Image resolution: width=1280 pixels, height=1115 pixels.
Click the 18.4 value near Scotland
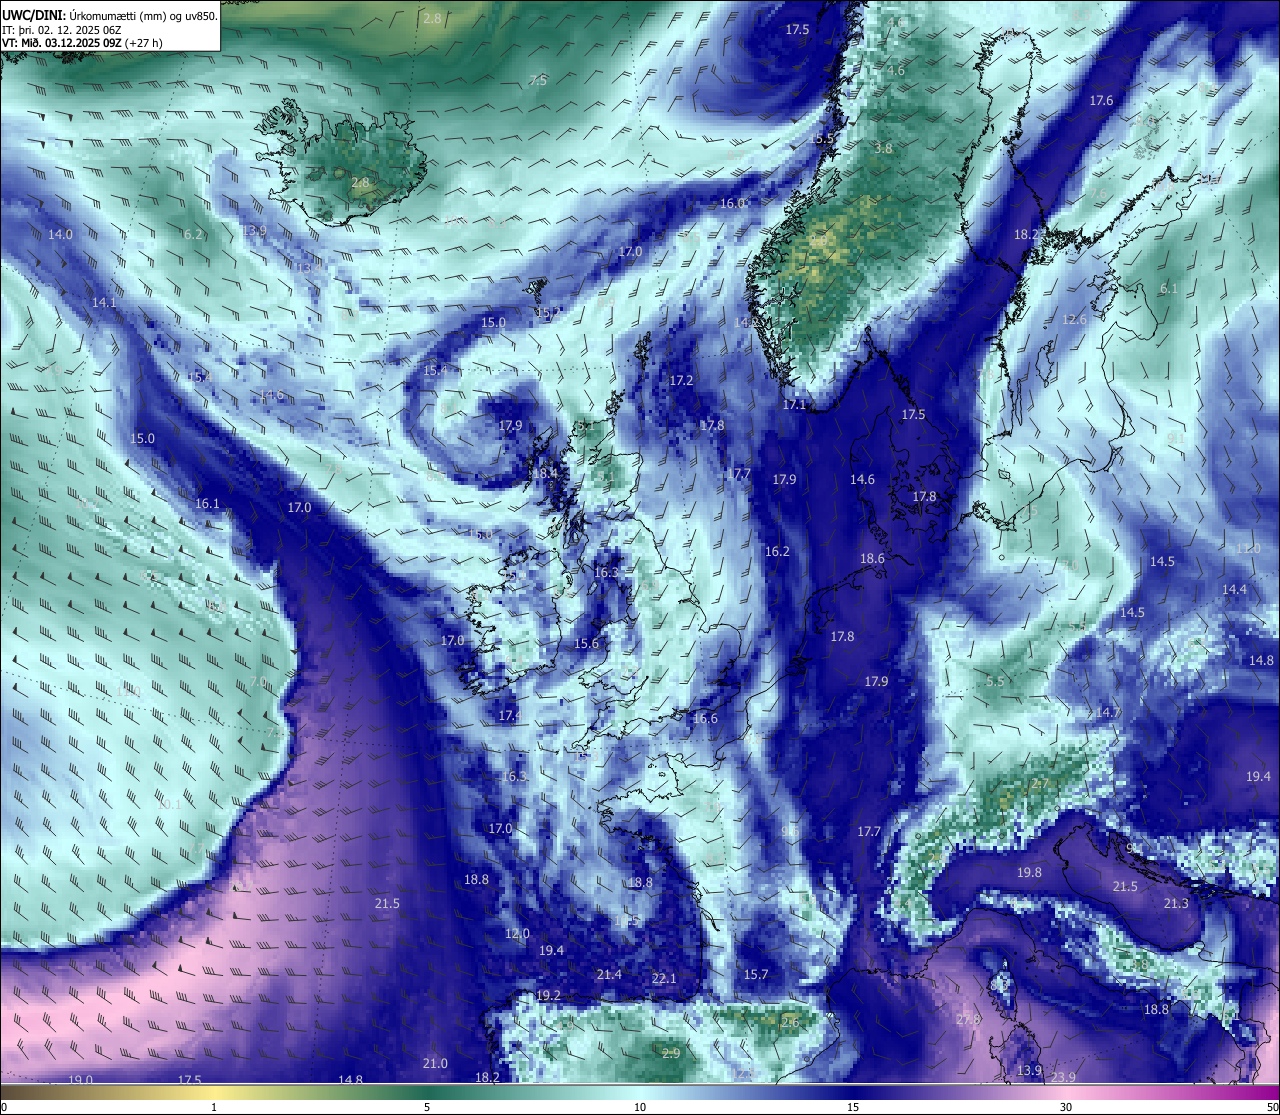[x=545, y=474]
